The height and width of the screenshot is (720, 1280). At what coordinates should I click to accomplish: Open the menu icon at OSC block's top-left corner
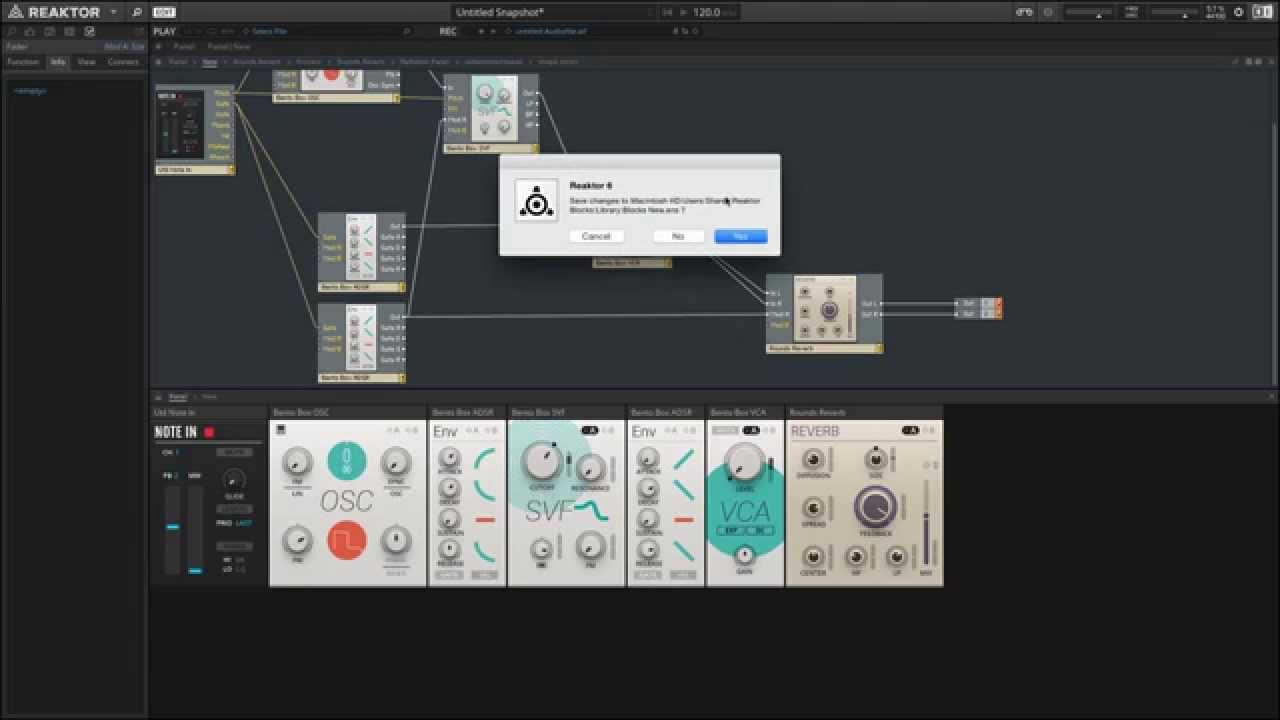281,430
